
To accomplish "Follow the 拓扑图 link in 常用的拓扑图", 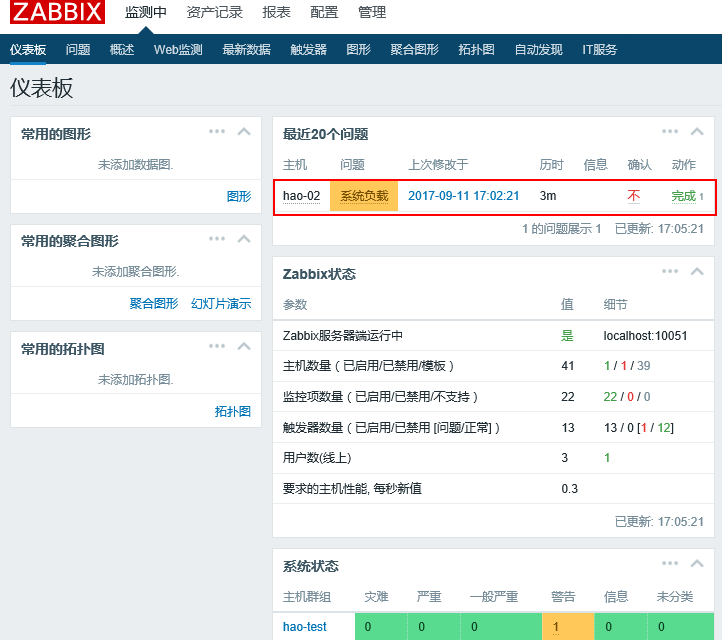I will click(x=233, y=412).
